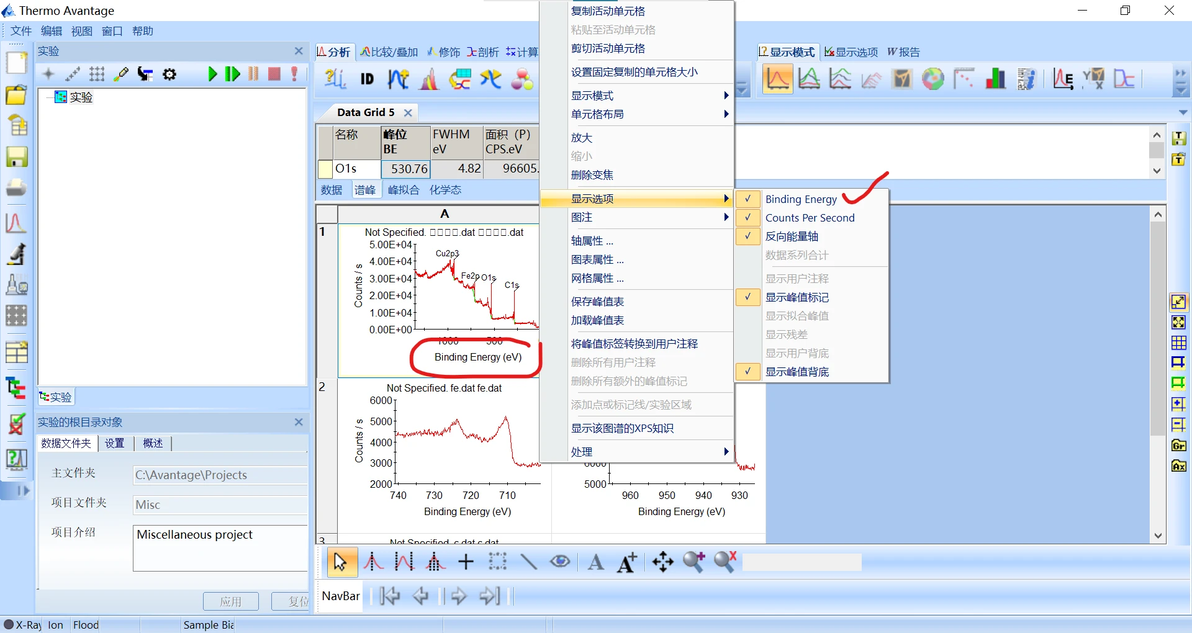
Task: Click the green Run experiment play icon
Action: (x=213, y=74)
